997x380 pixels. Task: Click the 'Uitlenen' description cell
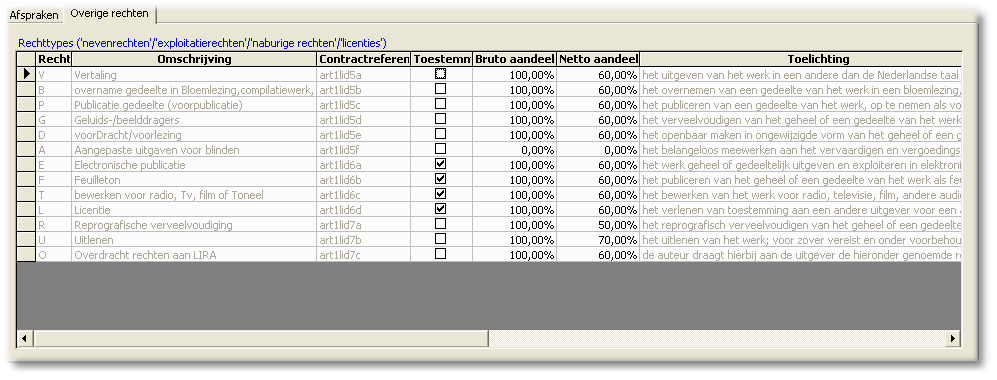194,240
